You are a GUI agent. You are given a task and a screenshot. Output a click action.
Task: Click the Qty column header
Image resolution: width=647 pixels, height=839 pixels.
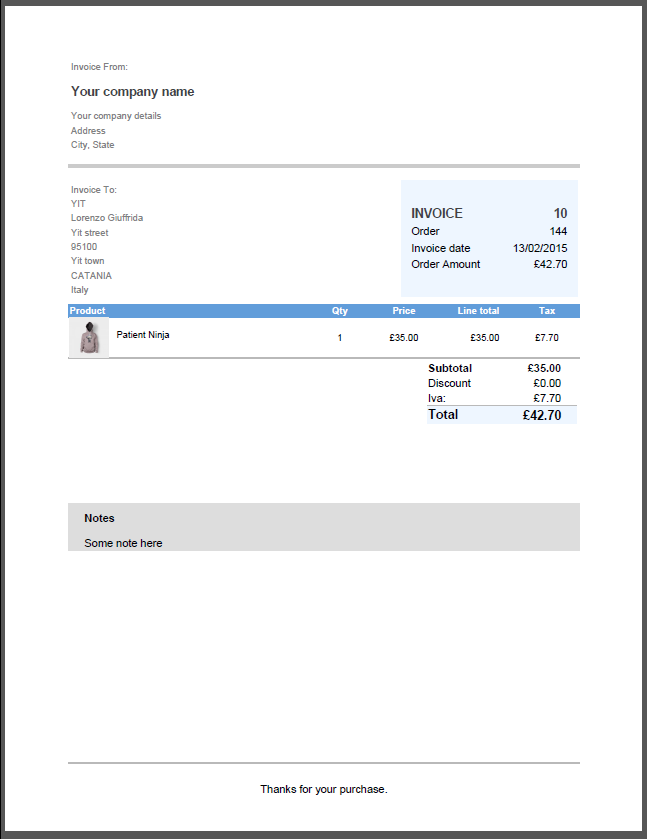tap(340, 311)
